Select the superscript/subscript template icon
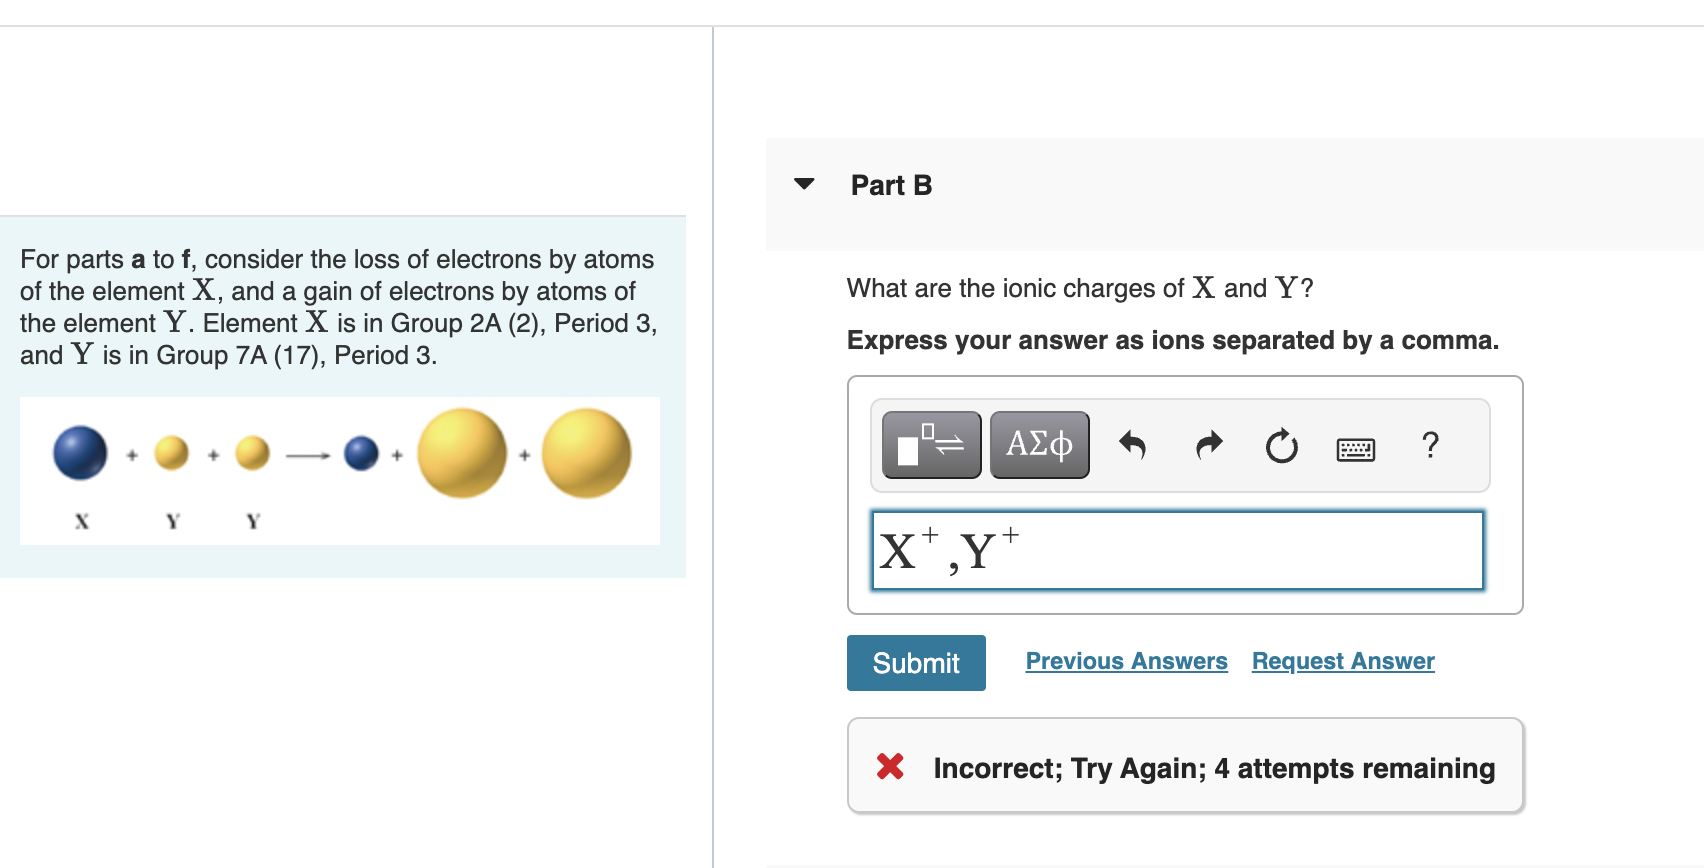This screenshot has height=868, width=1704. coord(930,444)
